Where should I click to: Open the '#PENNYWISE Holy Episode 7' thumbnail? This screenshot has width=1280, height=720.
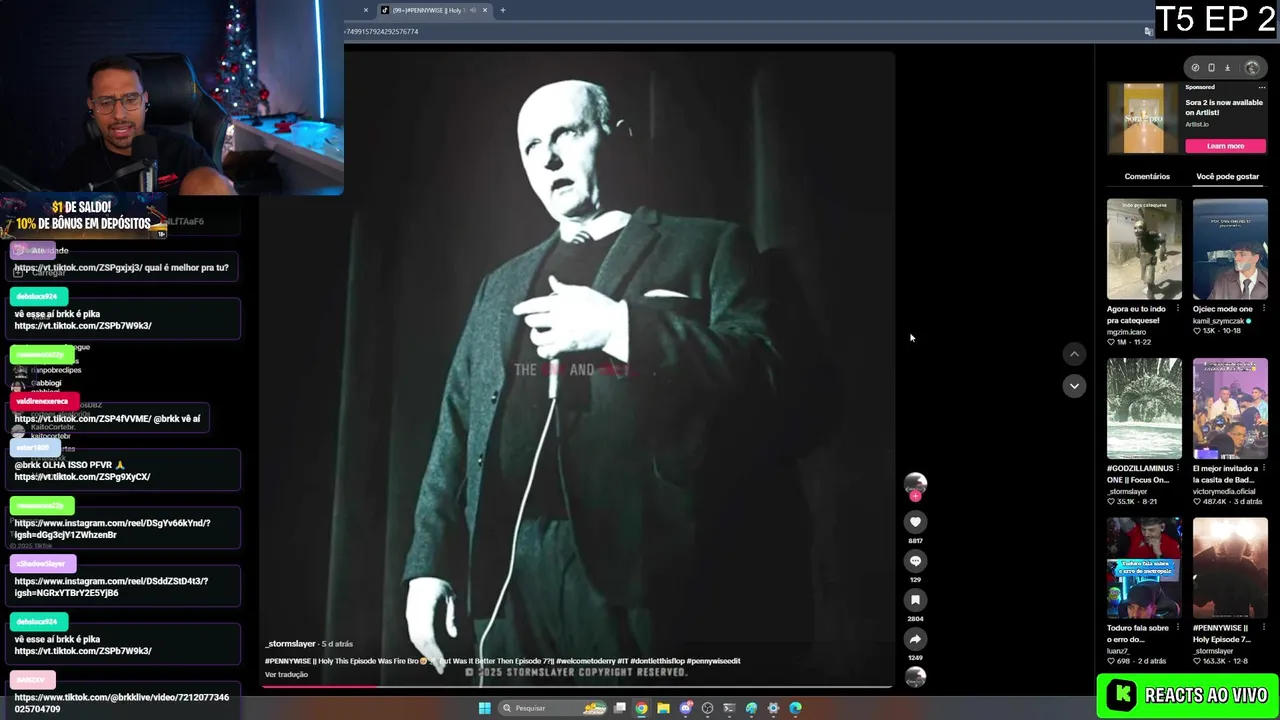pos(1230,568)
